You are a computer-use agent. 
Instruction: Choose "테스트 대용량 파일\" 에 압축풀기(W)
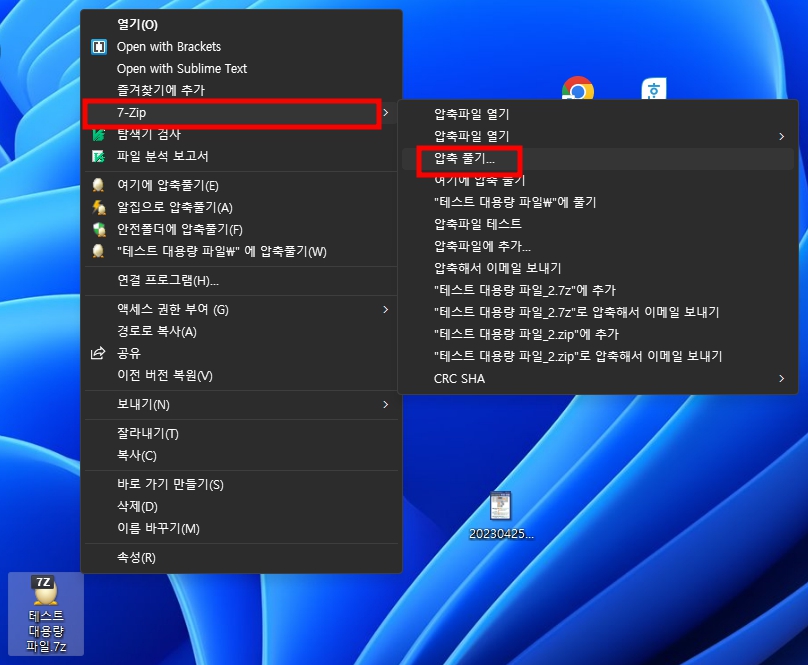click(x=241, y=251)
